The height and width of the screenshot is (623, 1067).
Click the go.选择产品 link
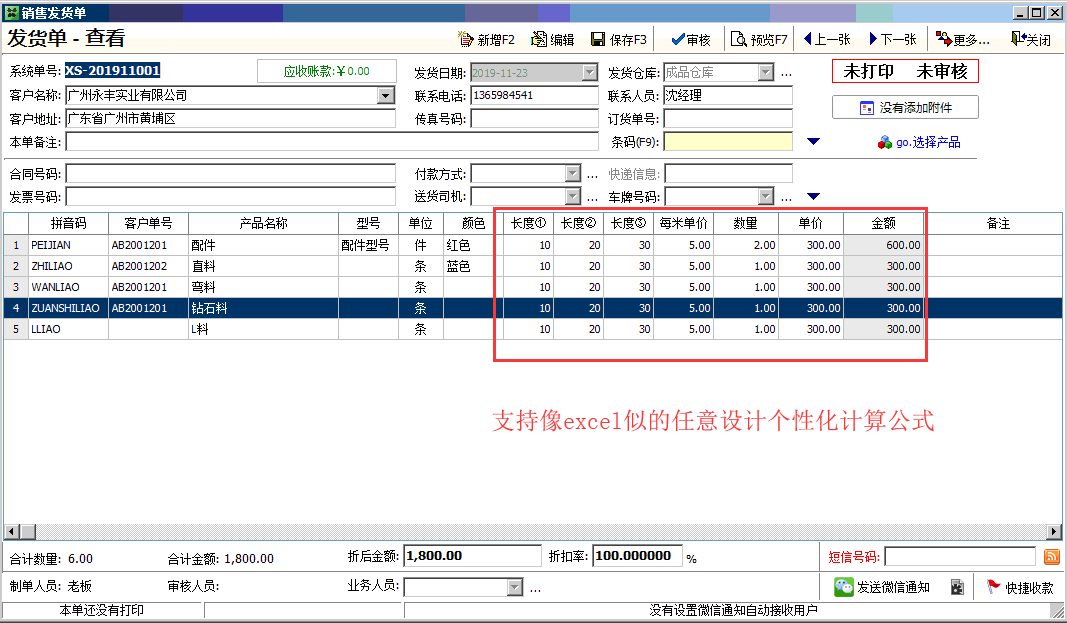coord(919,142)
